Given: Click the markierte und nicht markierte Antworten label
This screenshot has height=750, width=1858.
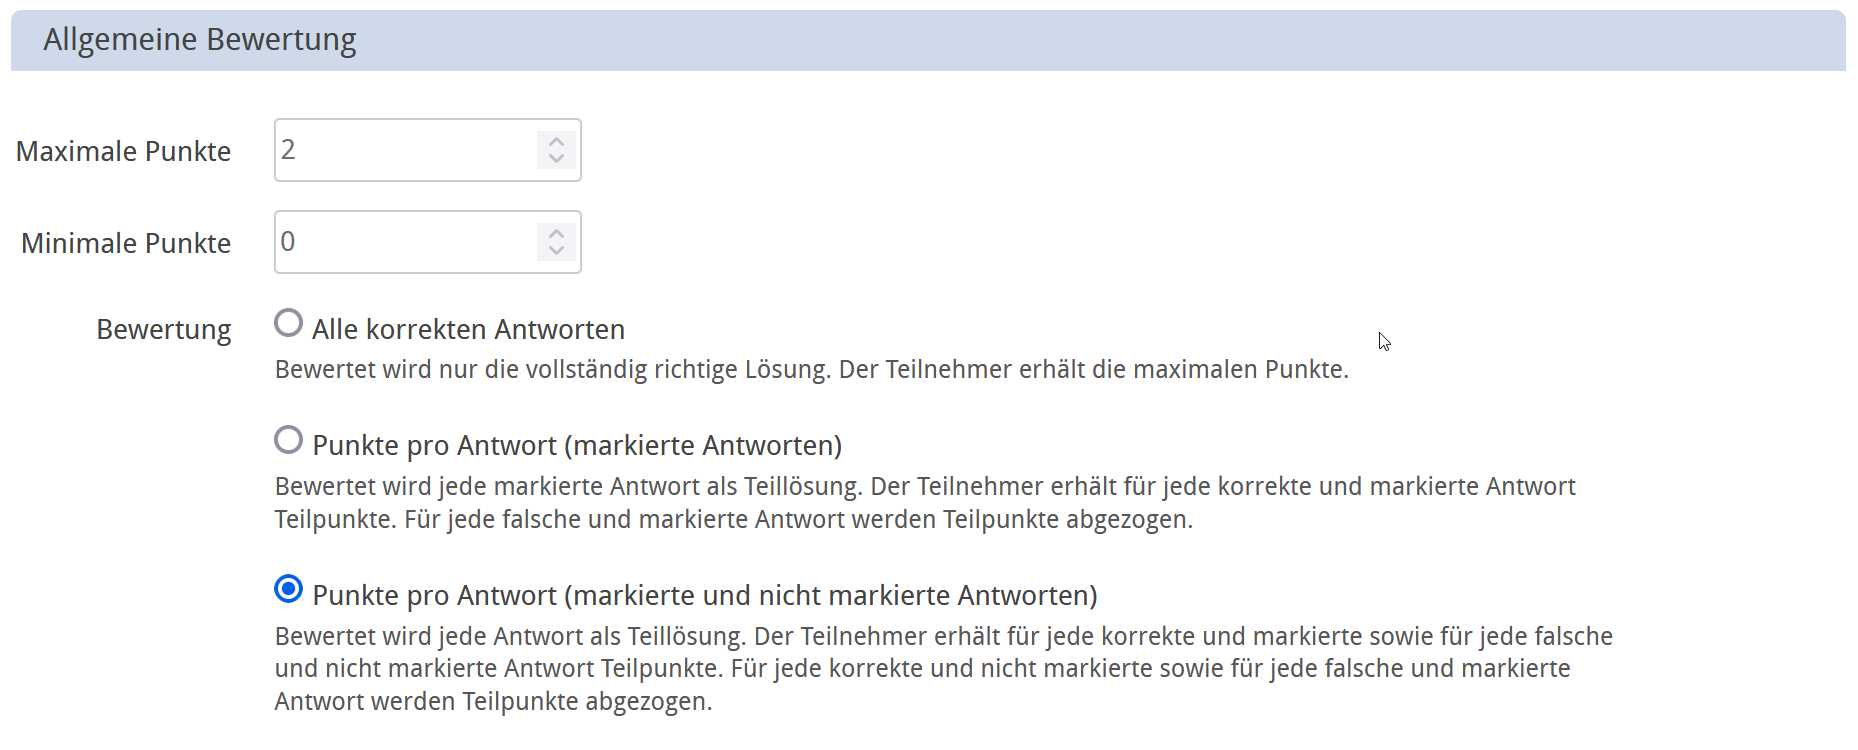Looking at the screenshot, I should click(704, 595).
